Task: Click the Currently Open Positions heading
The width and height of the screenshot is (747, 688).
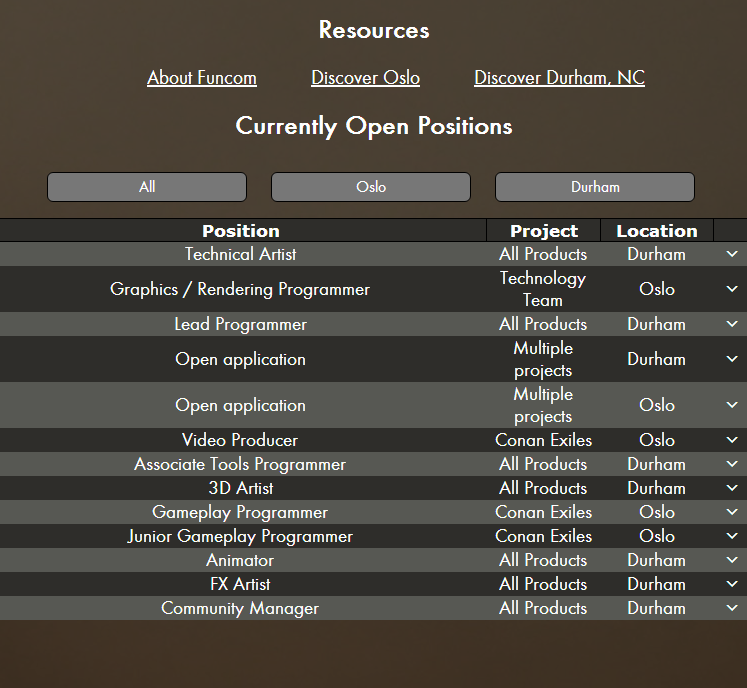Action: [374, 127]
